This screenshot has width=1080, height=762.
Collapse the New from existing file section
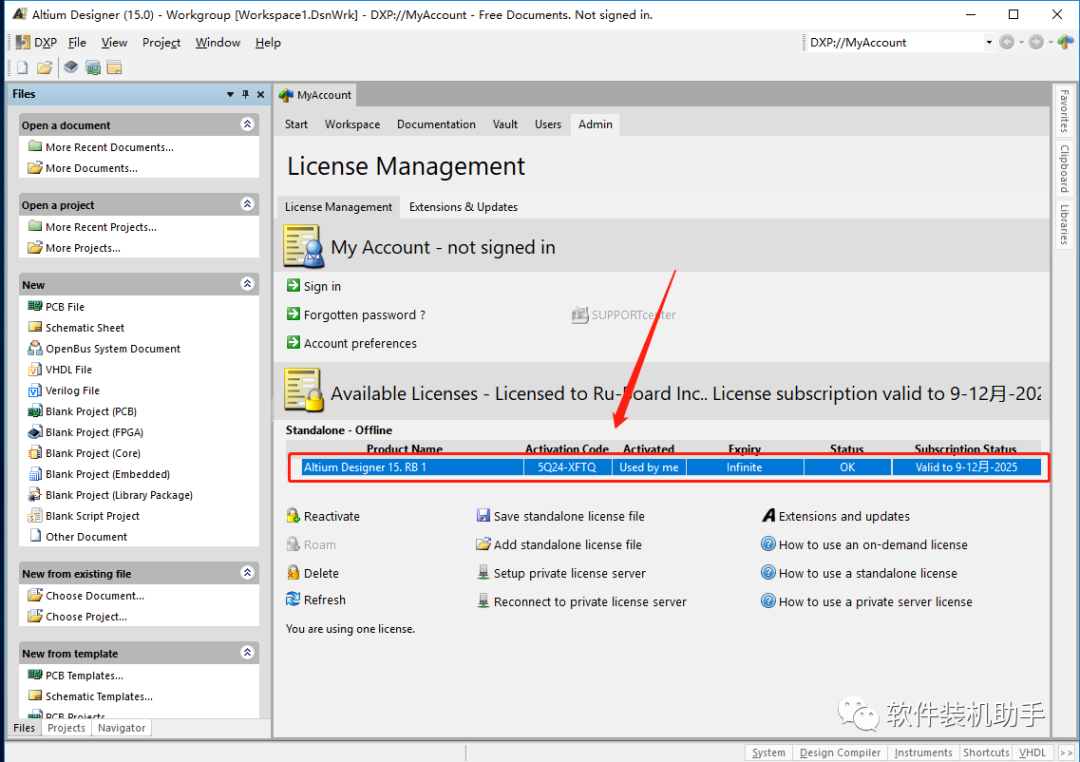tap(247, 573)
